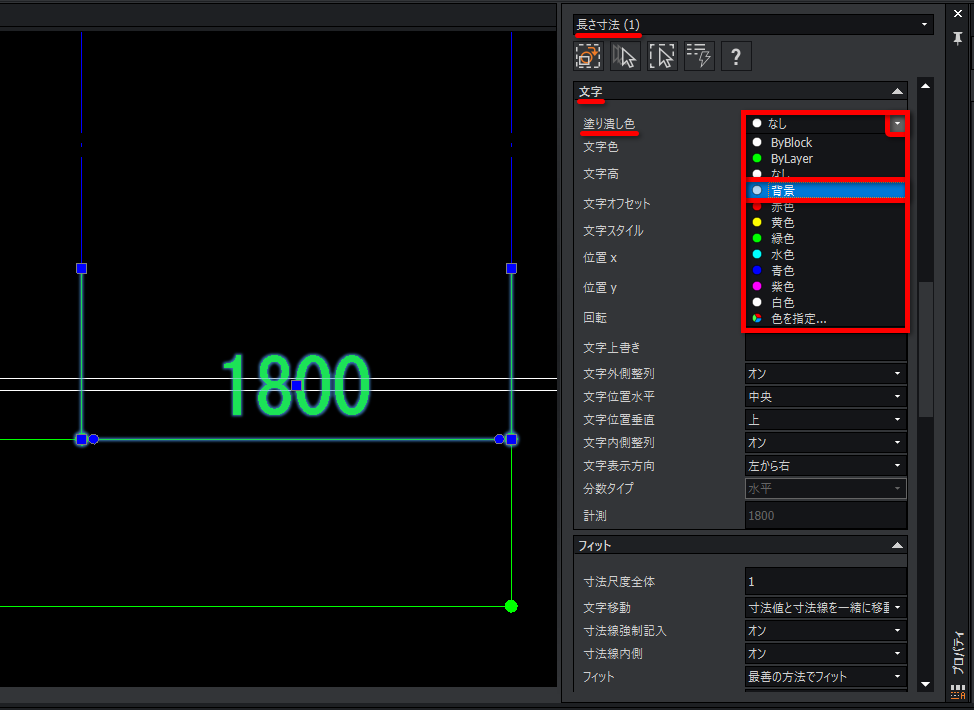Open the 長さ寸法 (1) object type dropdown
974x710 pixels.
pyautogui.click(x=753, y=24)
